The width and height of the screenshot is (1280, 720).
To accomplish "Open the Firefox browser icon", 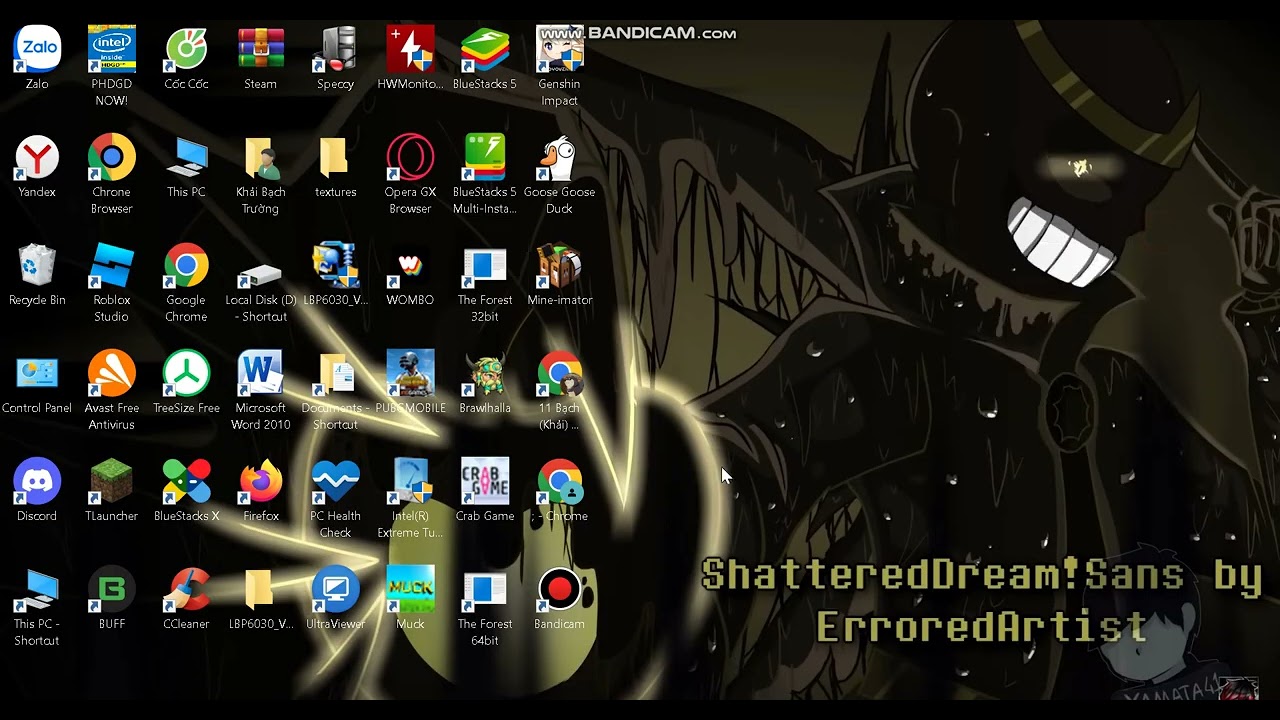I will (x=260, y=481).
